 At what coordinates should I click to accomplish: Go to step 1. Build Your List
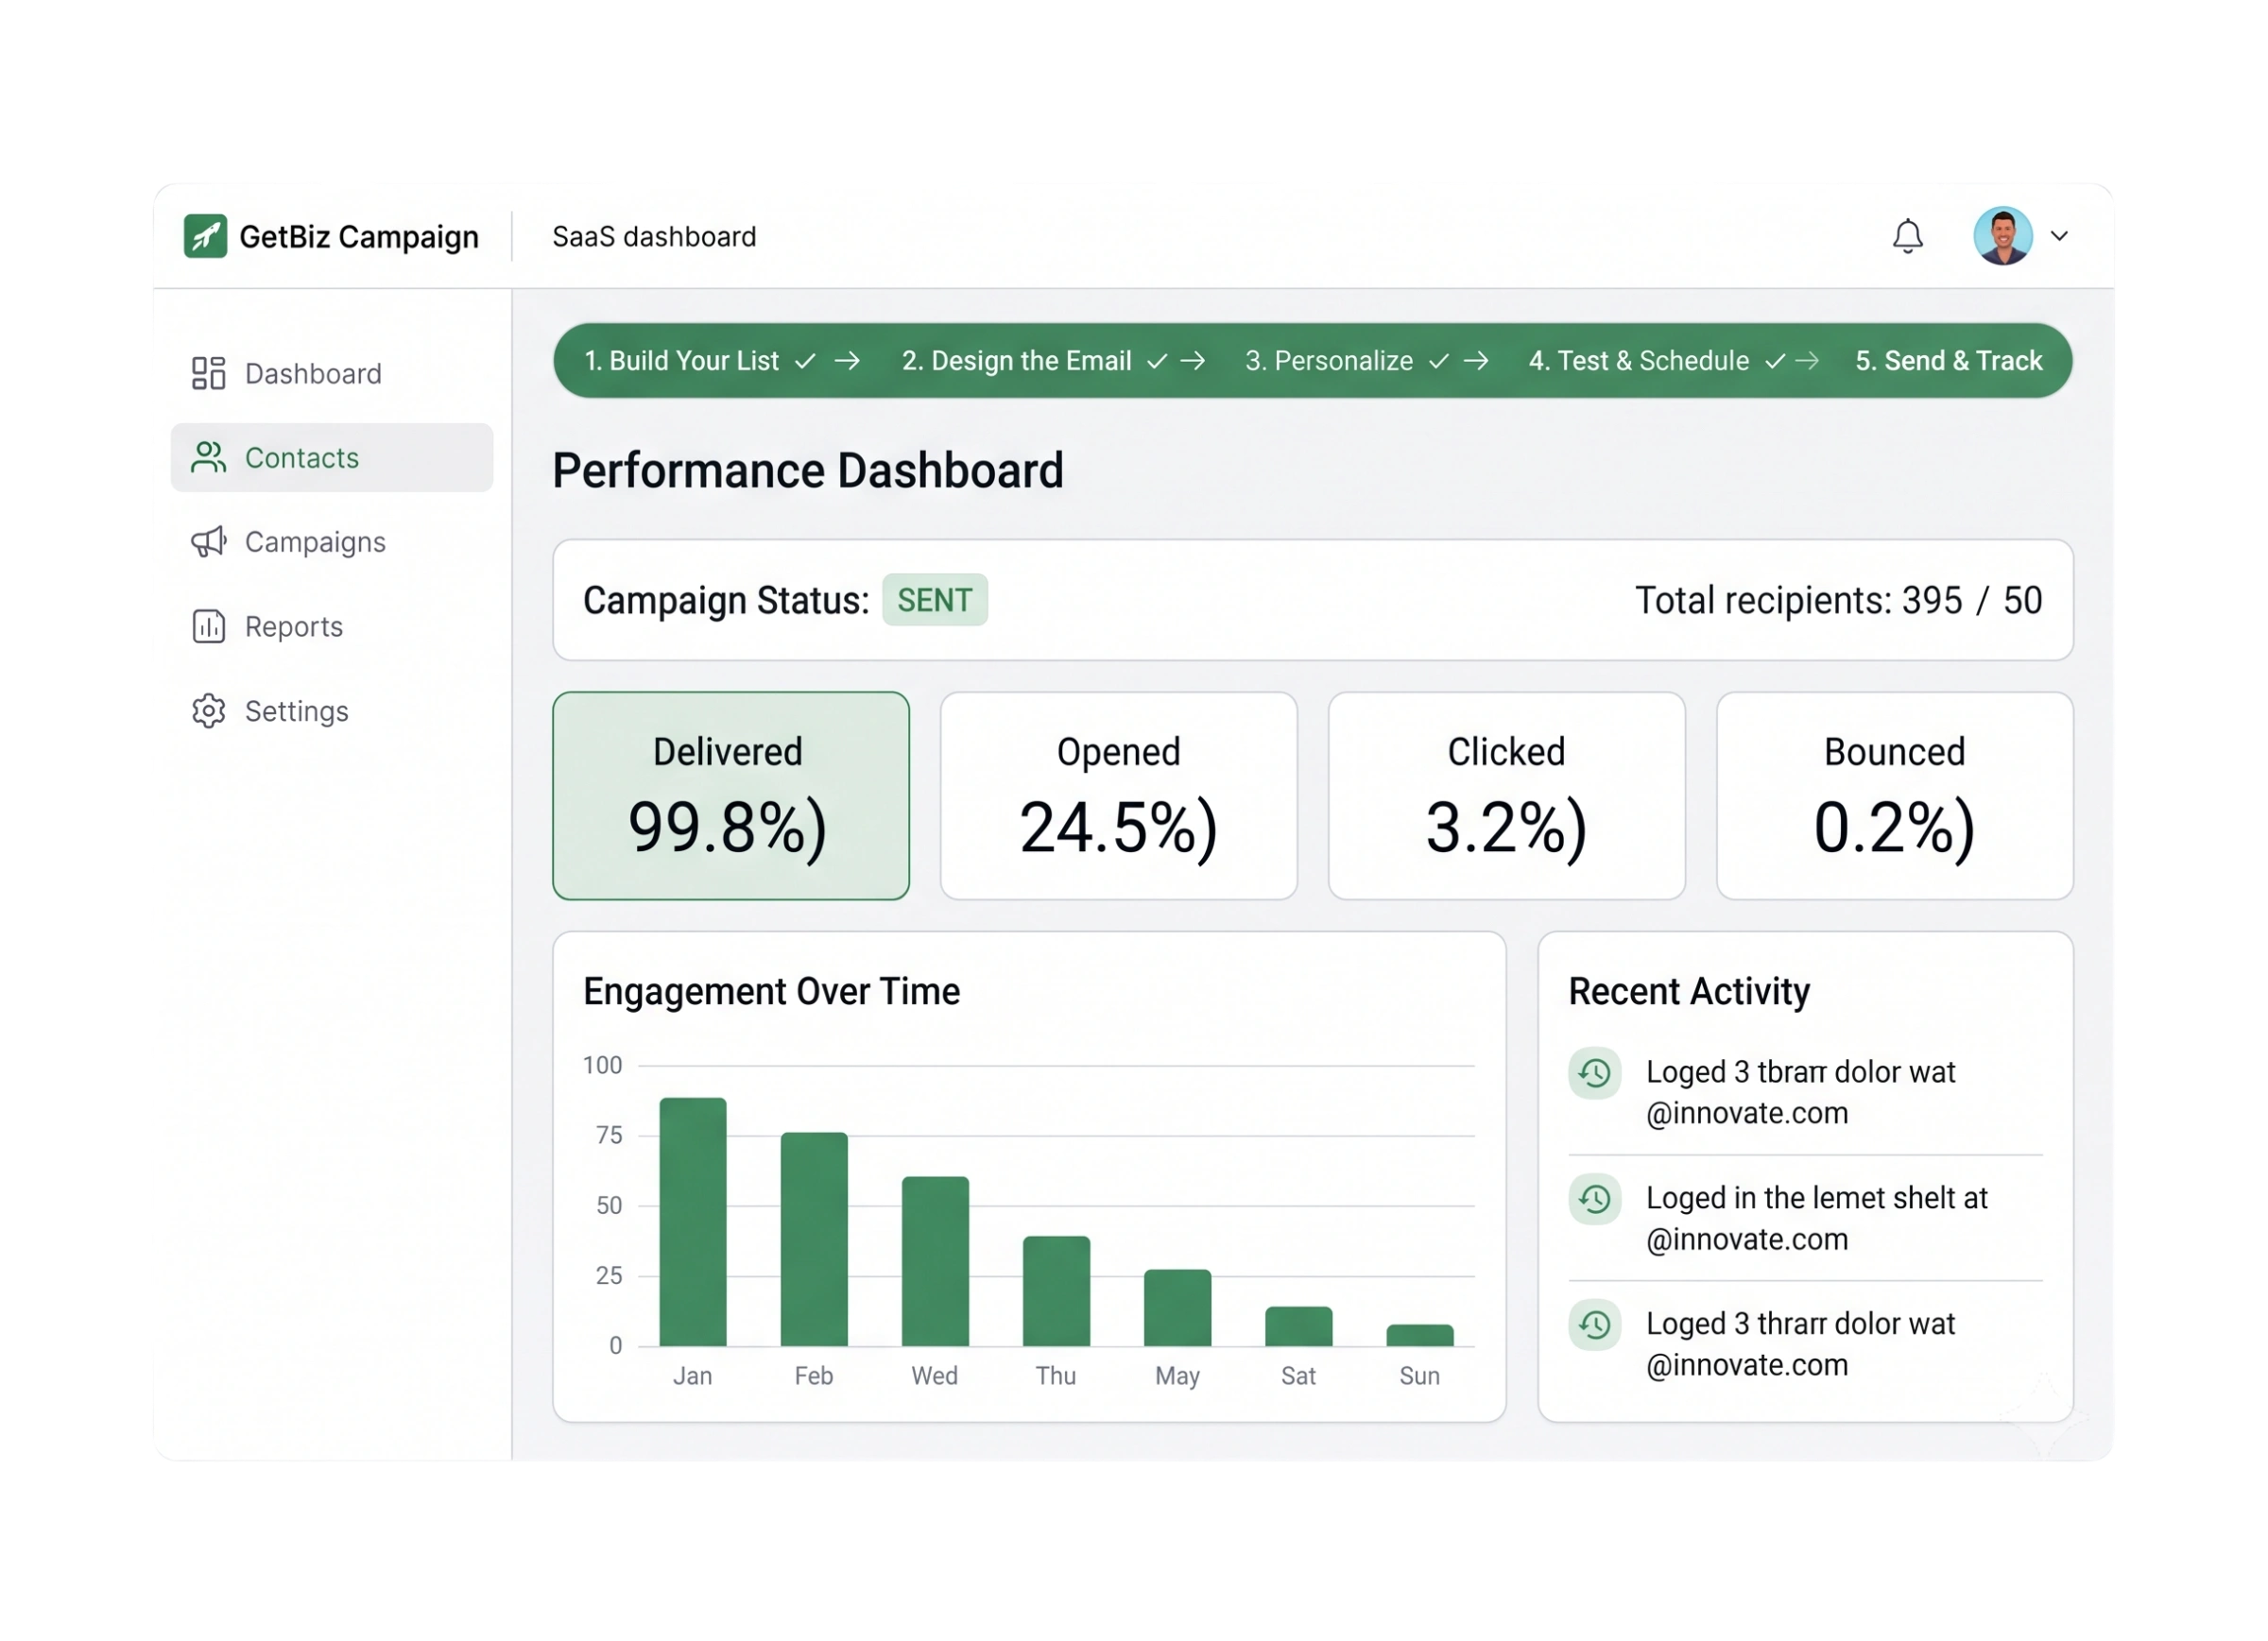681,360
